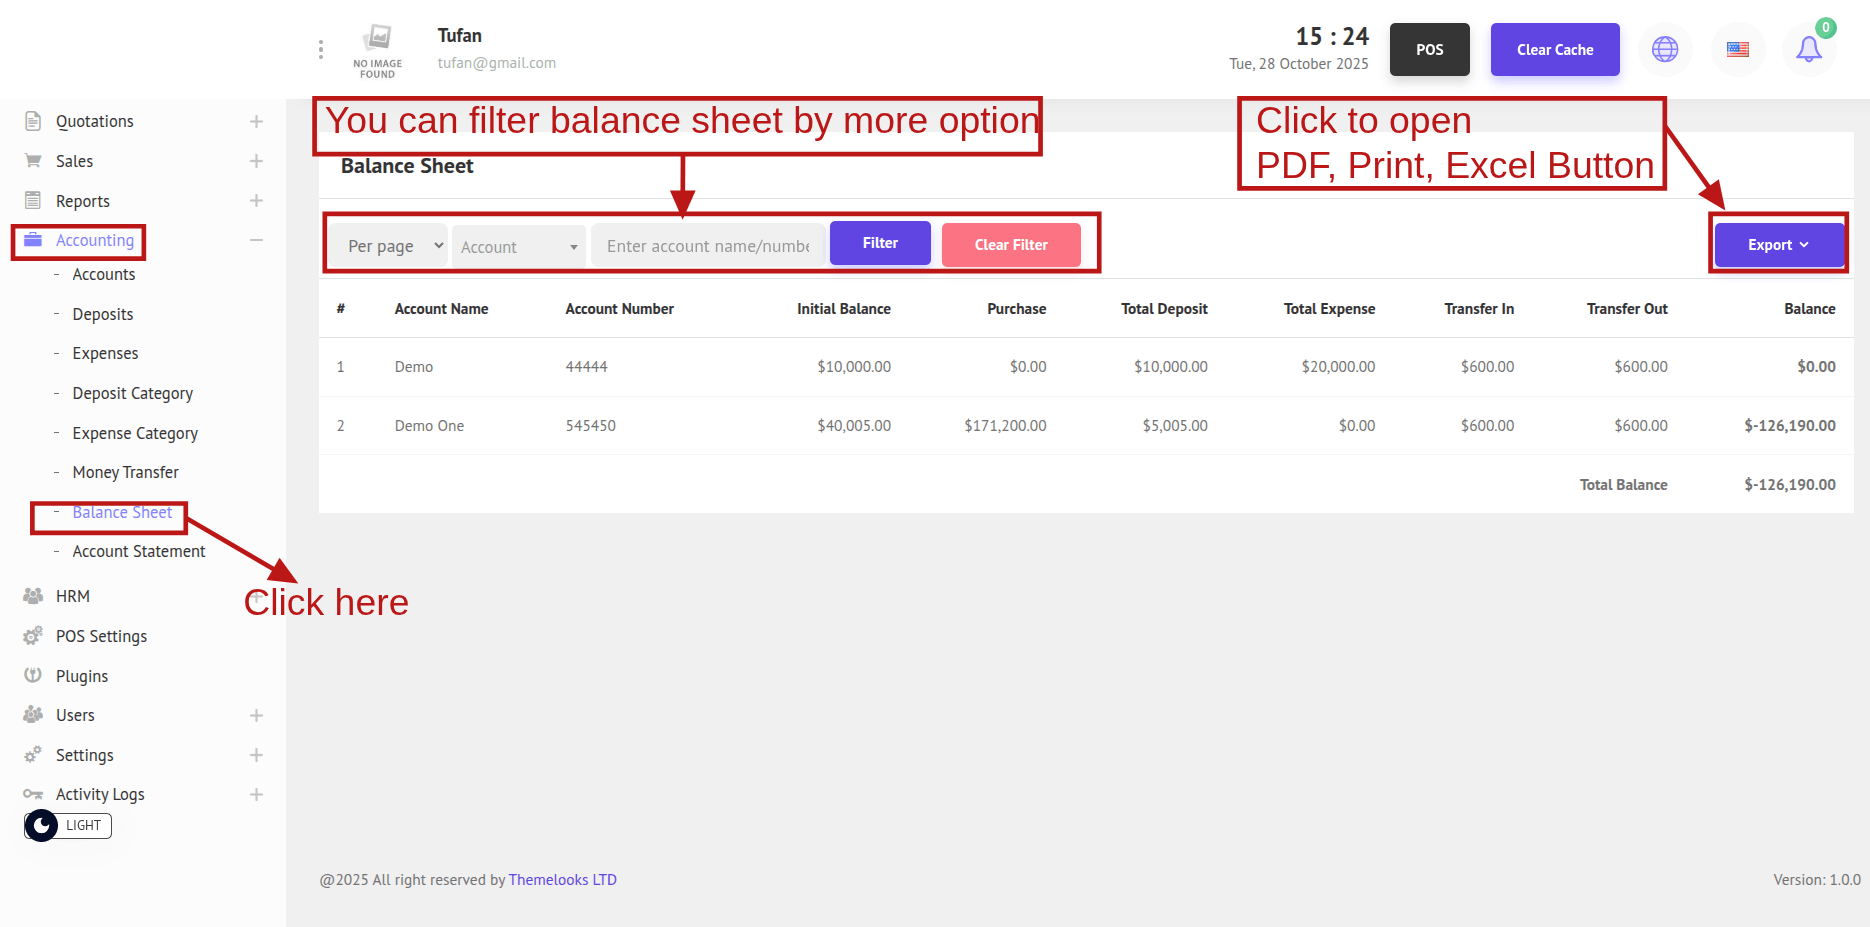
Task: Click the POS Settings gears icon
Action: (33, 636)
